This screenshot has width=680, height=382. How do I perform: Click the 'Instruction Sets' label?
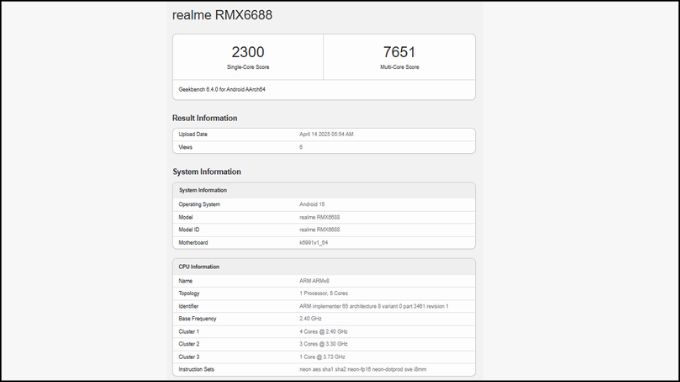pyautogui.click(x=196, y=369)
